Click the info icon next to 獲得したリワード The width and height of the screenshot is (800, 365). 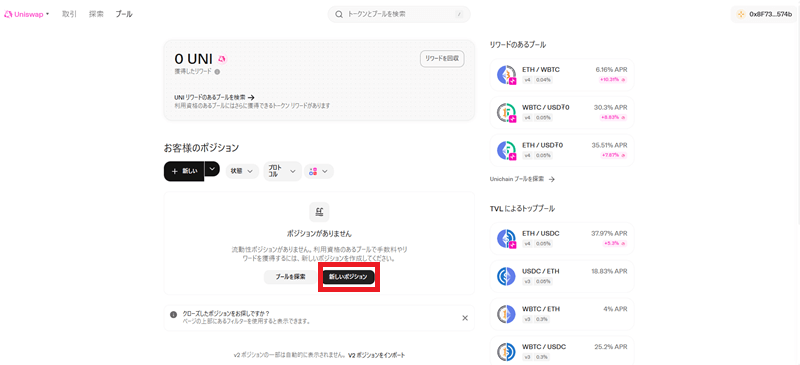(217, 72)
